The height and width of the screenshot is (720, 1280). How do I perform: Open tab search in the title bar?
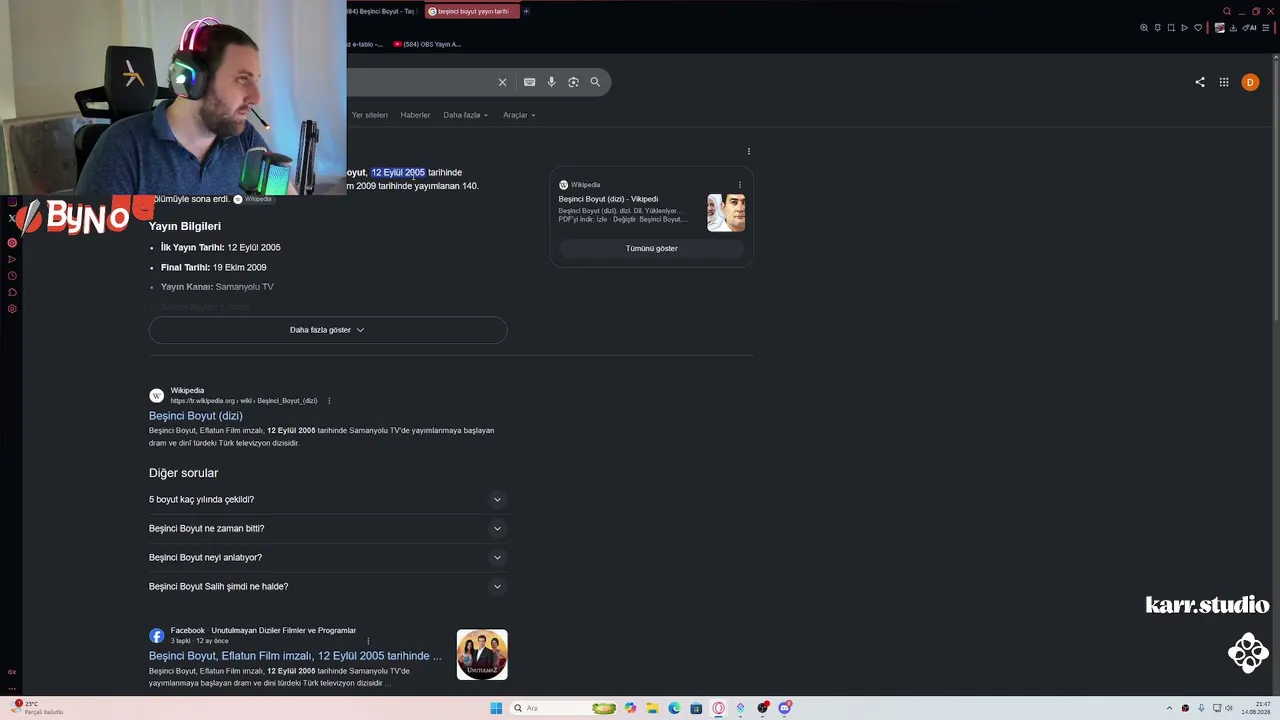[x=1227, y=11]
